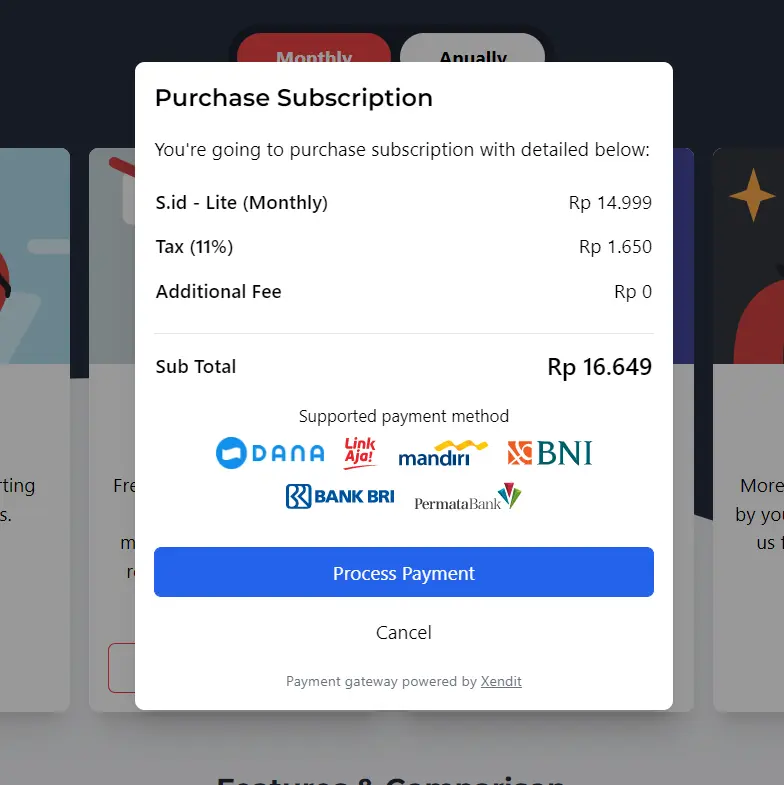Image resolution: width=784 pixels, height=785 pixels.
Task: Open the Xendit payment gateway link
Action: (501, 682)
